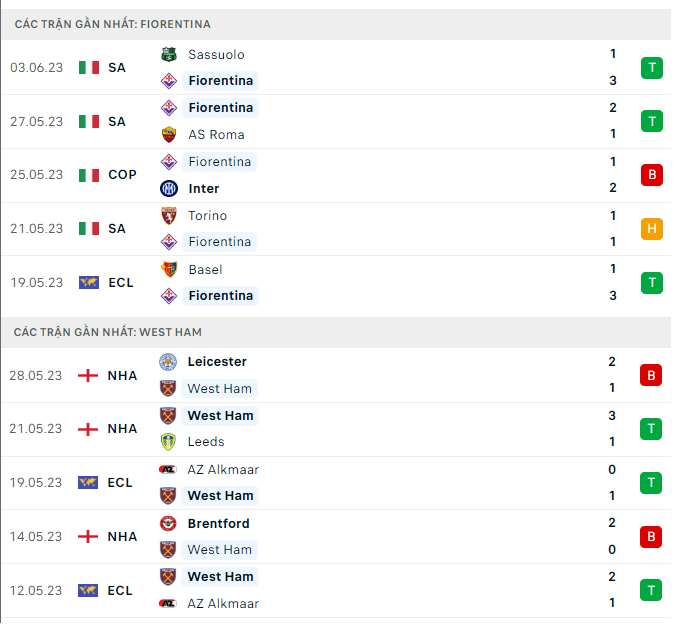Click the Leicester club crest

[168, 362]
